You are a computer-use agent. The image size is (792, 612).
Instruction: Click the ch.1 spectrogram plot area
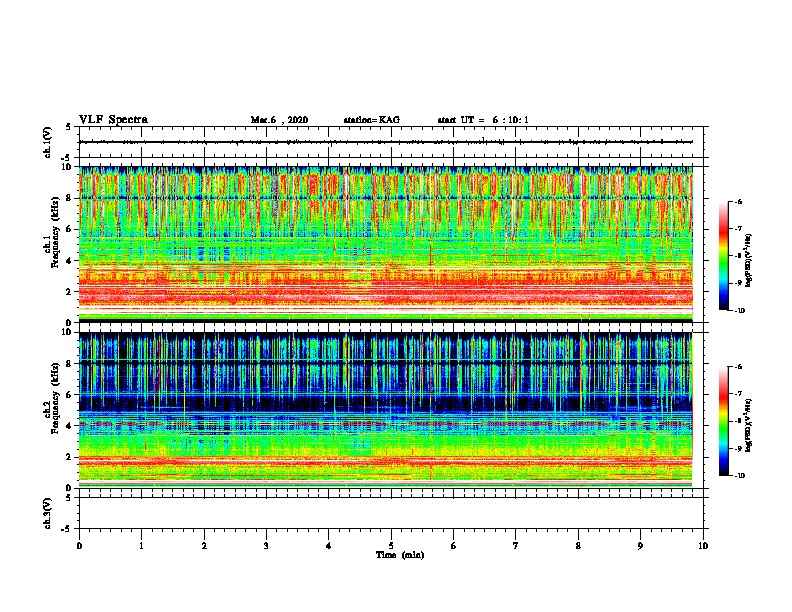tap(386, 244)
